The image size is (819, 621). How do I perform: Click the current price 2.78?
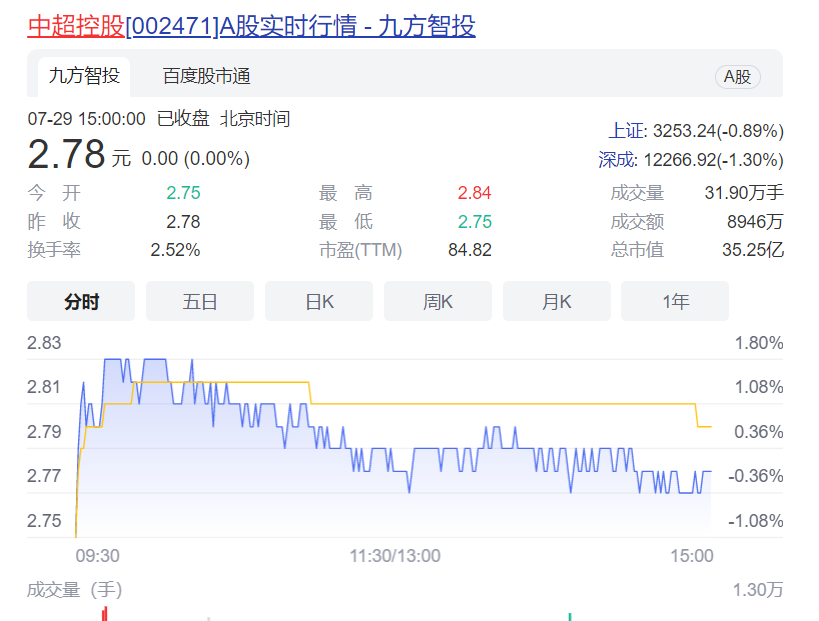[x=66, y=155]
